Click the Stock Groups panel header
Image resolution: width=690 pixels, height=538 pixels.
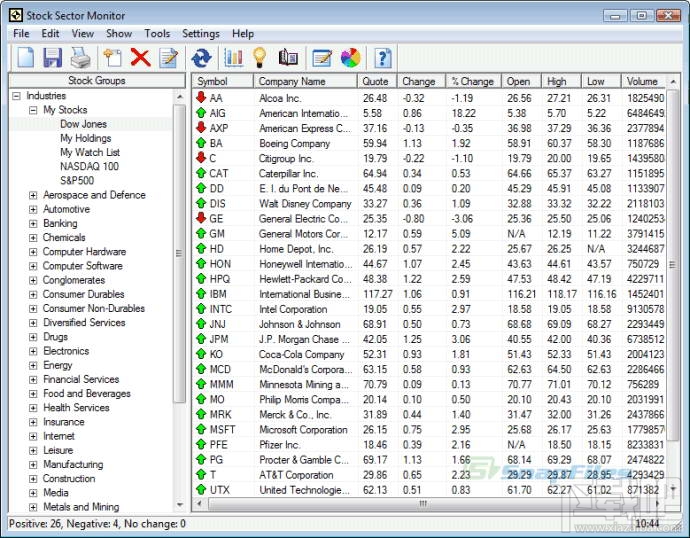97,81
